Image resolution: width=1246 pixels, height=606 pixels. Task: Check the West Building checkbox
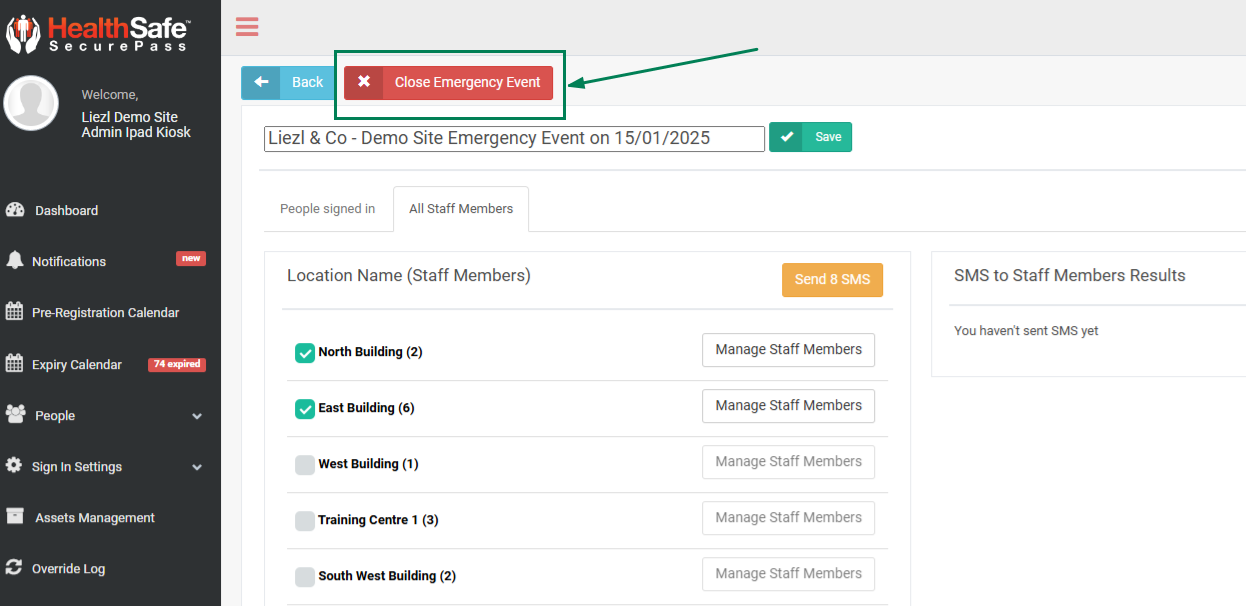pos(305,465)
